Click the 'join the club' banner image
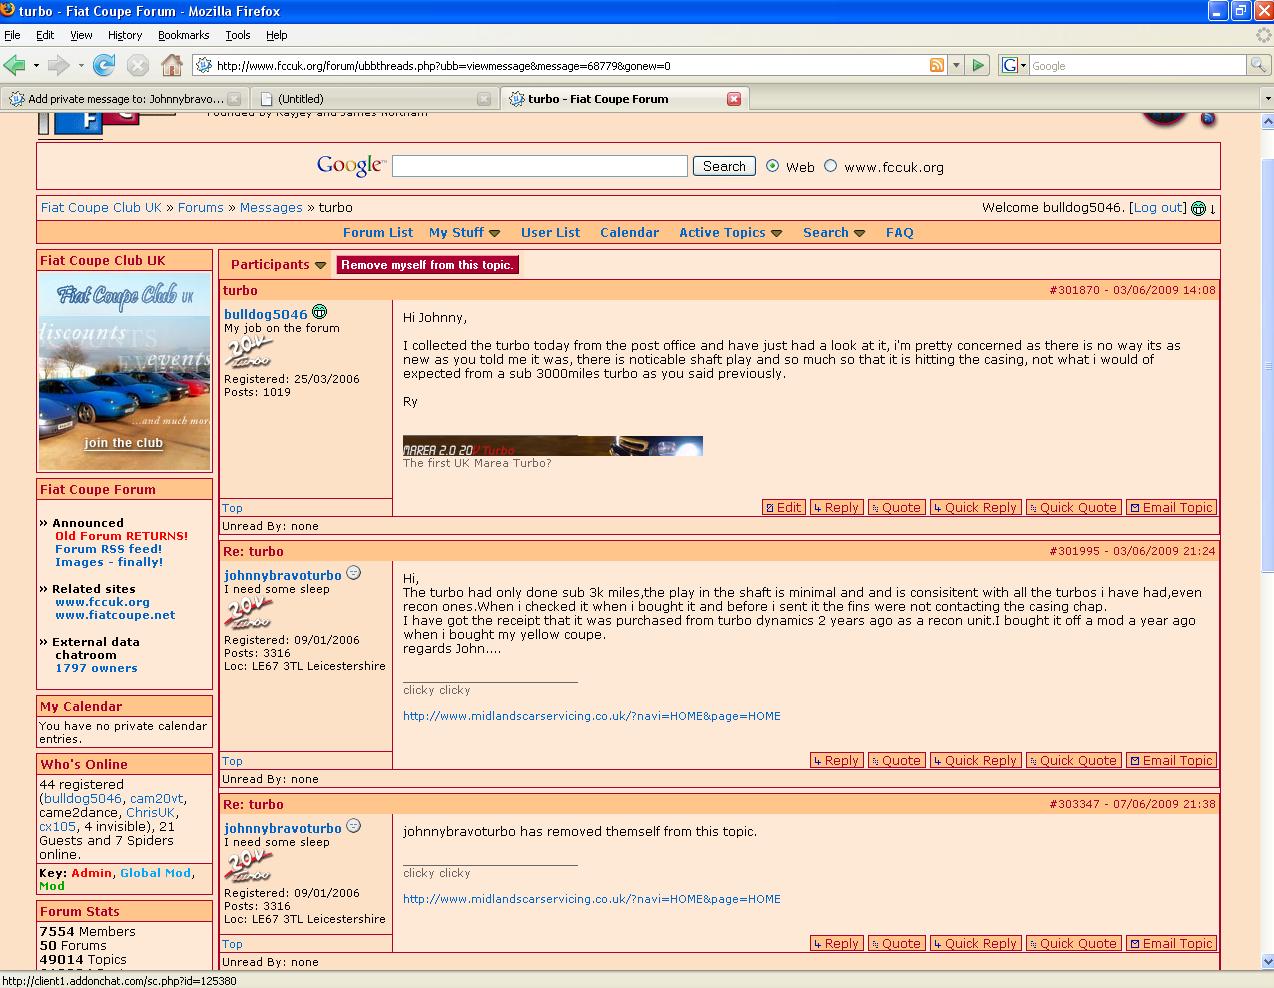The height and width of the screenshot is (988, 1274). [124, 371]
